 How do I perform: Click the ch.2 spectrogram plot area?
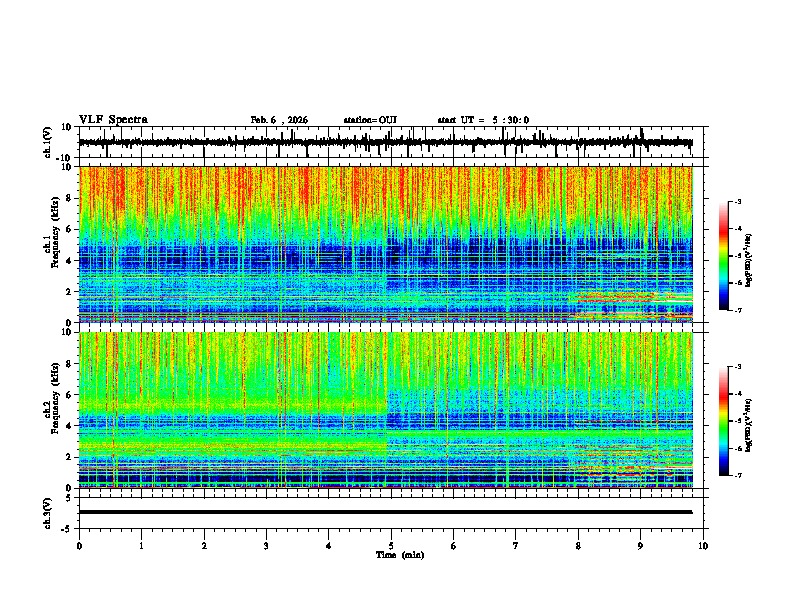(x=385, y=410)
